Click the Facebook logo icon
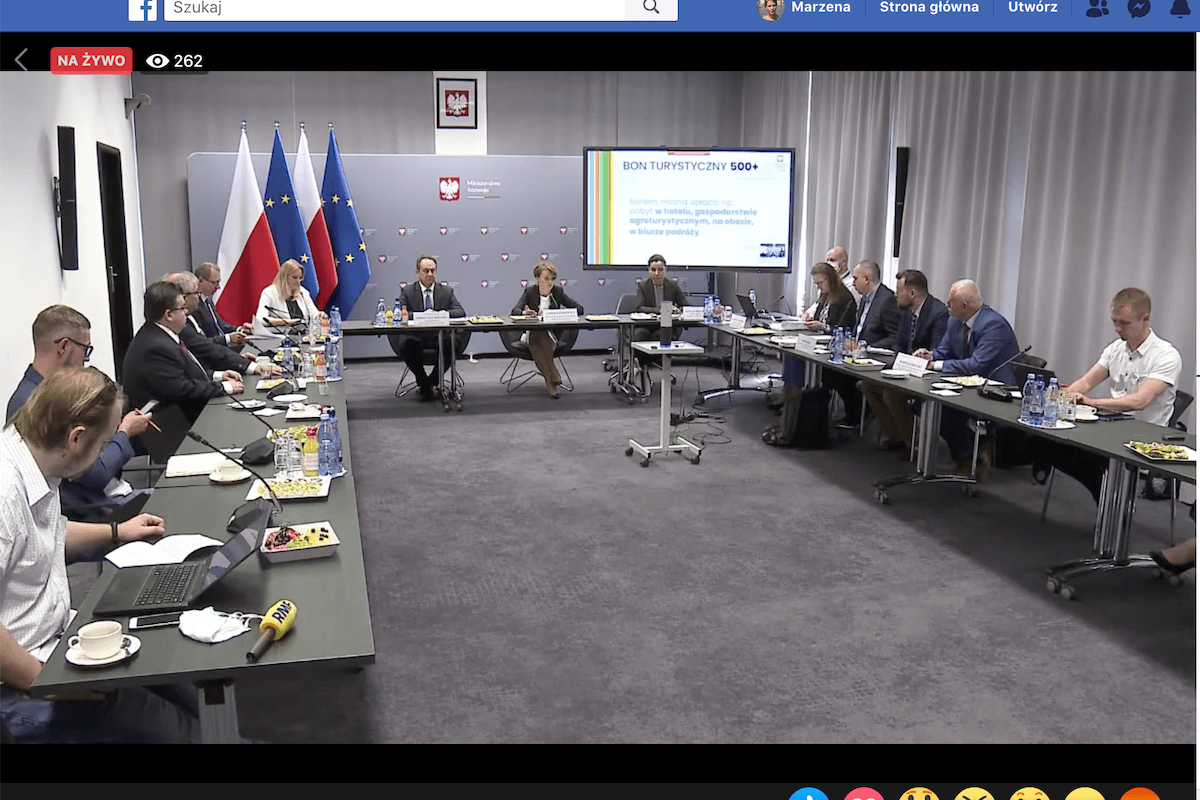The height and width of the screenshot is (800, 1200). pos(143,9)
